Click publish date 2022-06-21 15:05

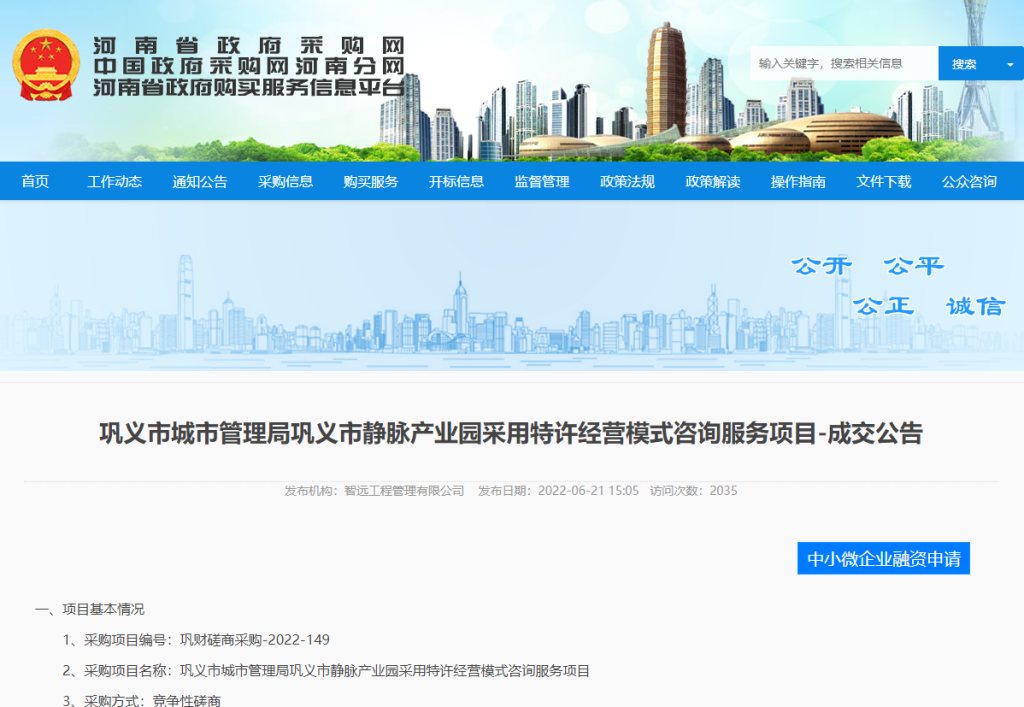coord(588,491)
